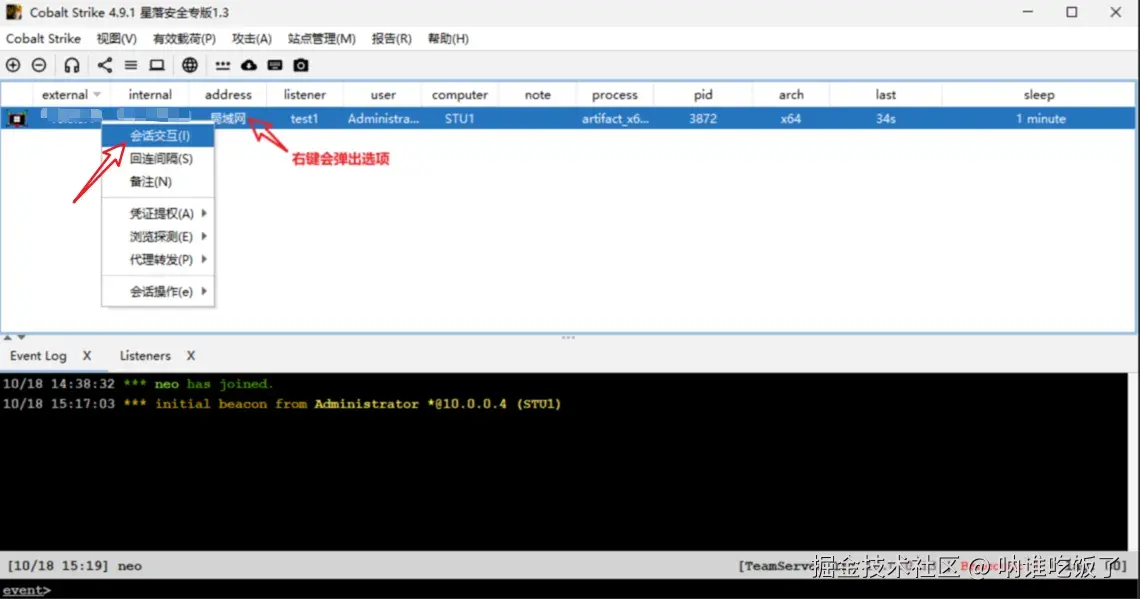Viewport: 1140px width, 599px height.
Task: Expand the 会话操作(e) submenu
Action: tap(158, 292)
